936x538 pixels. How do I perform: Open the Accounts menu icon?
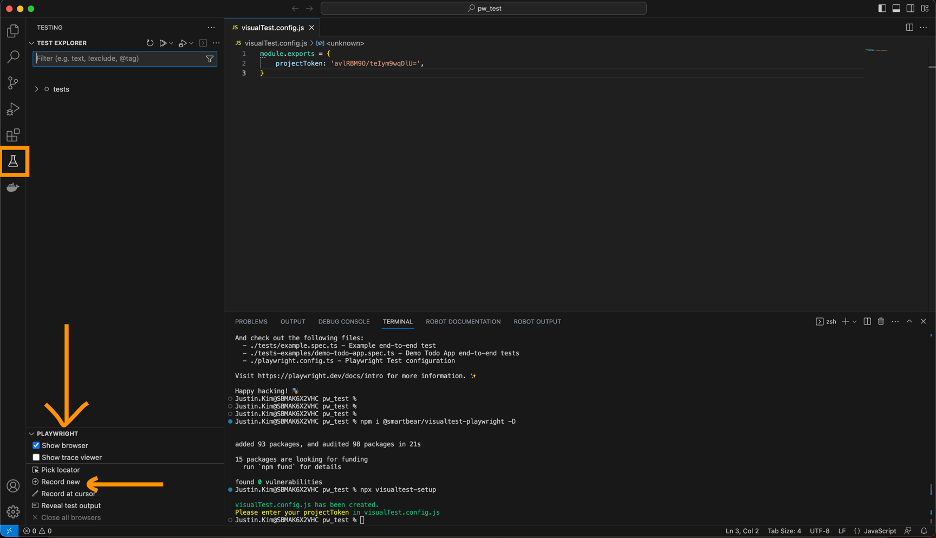pyautogui.click(x=13, y=486)
